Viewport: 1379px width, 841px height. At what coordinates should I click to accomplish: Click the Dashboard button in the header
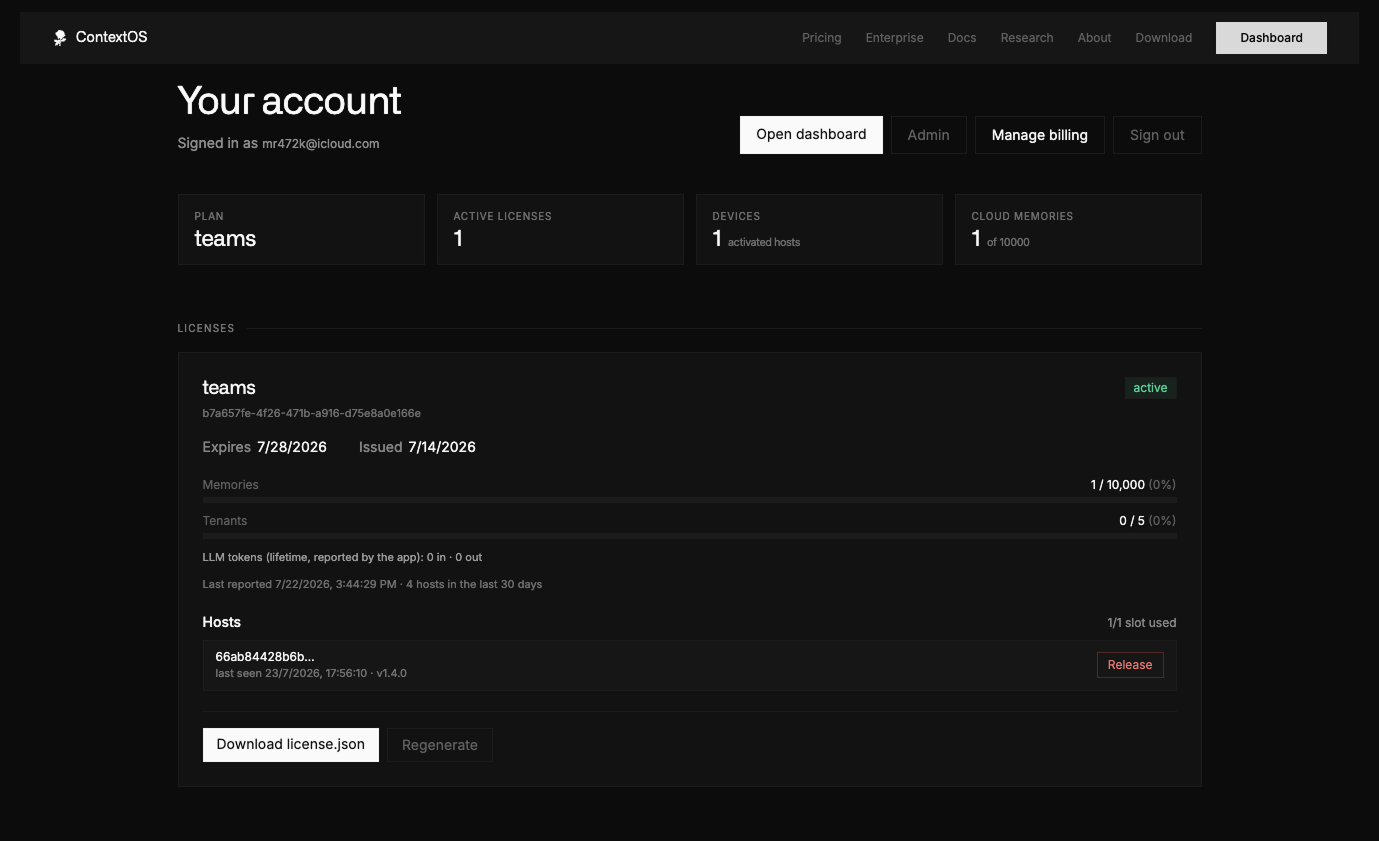(1271, 38)
